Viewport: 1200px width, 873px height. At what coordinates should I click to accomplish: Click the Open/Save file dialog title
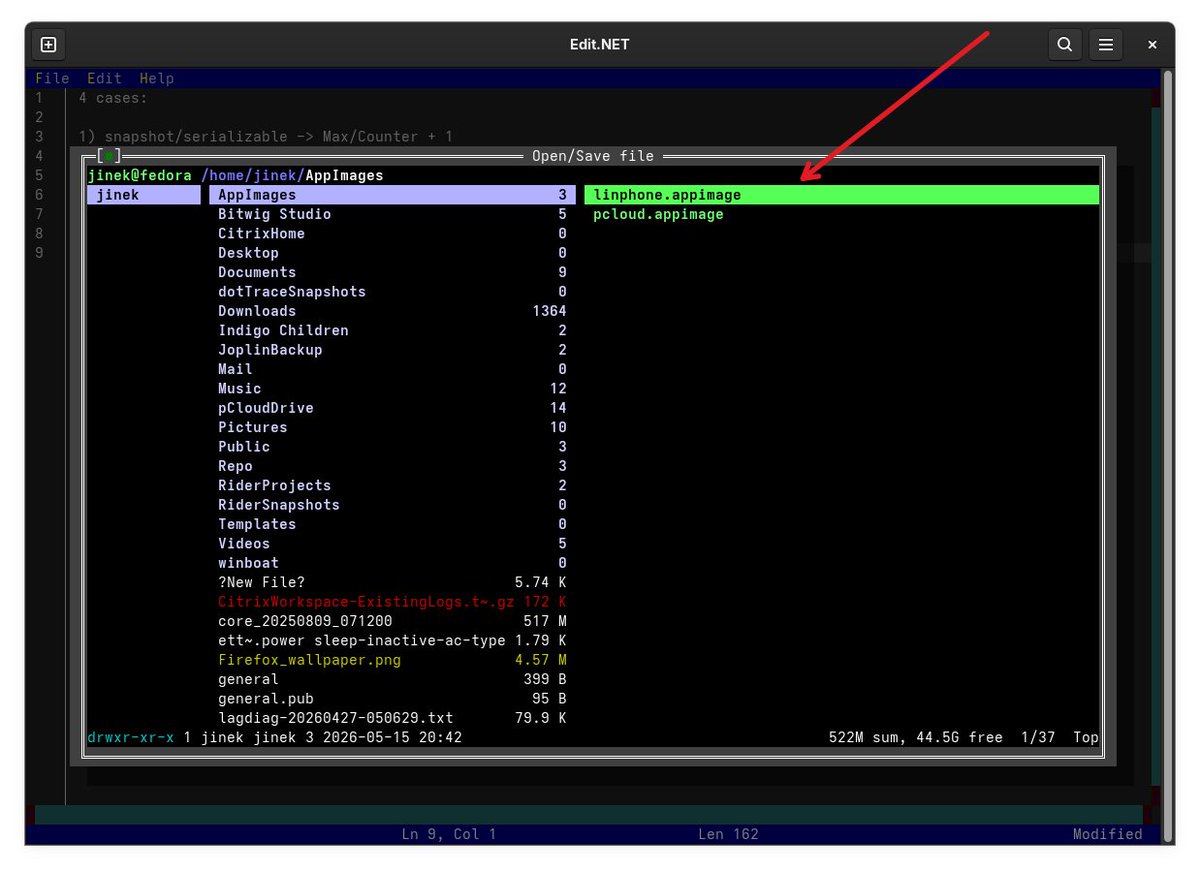(x=593, y=156)
